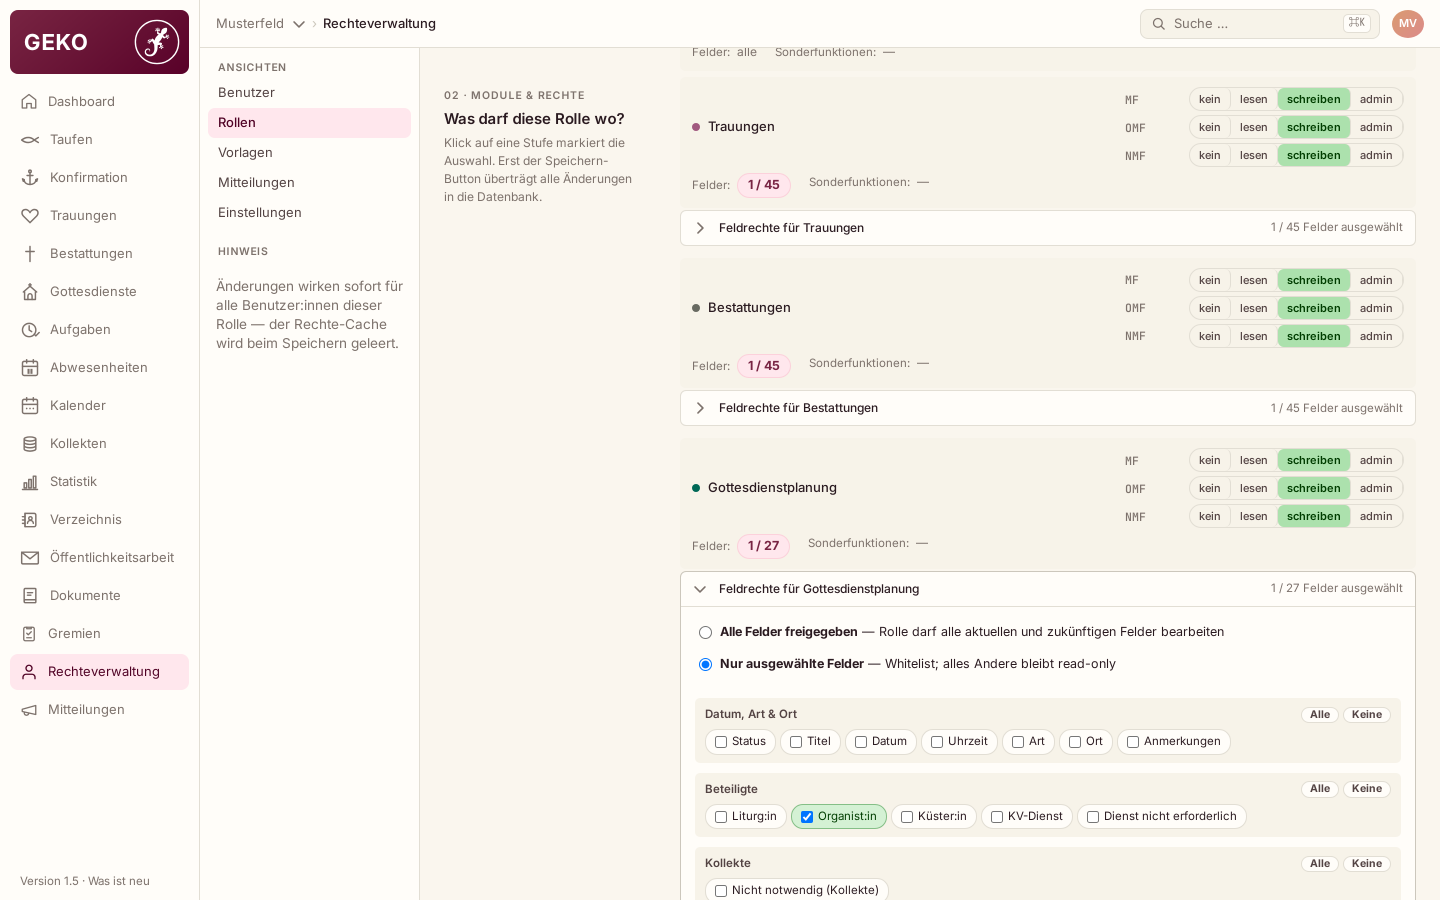Open the Musterfeld dropdown in the breadcrumb
Viewport: 1440px width, 900px height.
click(x=261, y=24)
